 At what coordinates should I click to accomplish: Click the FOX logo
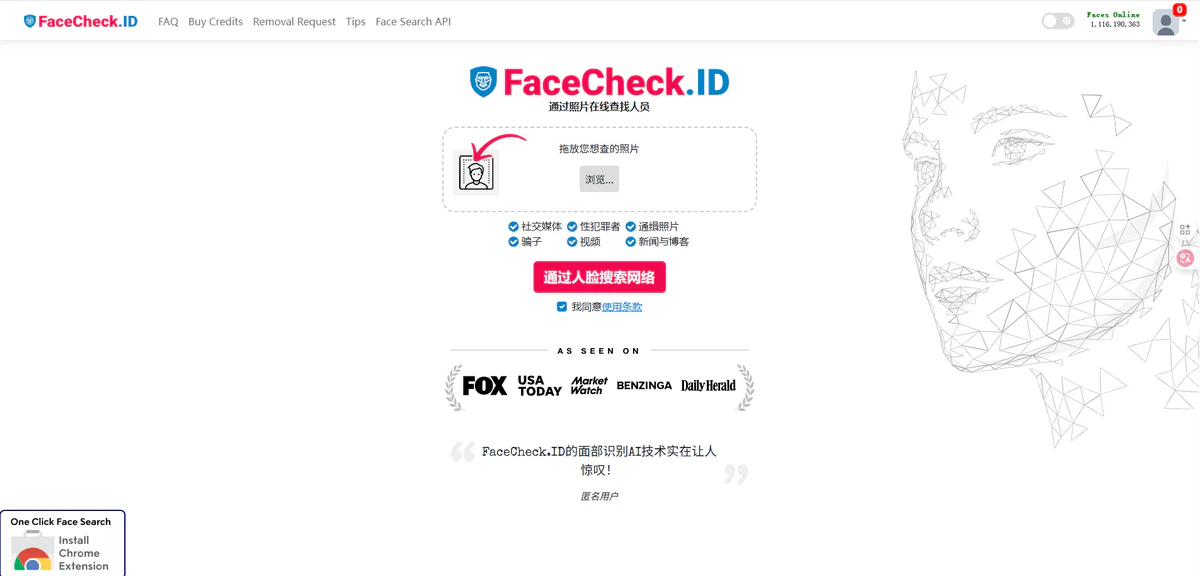pos(485,386)
